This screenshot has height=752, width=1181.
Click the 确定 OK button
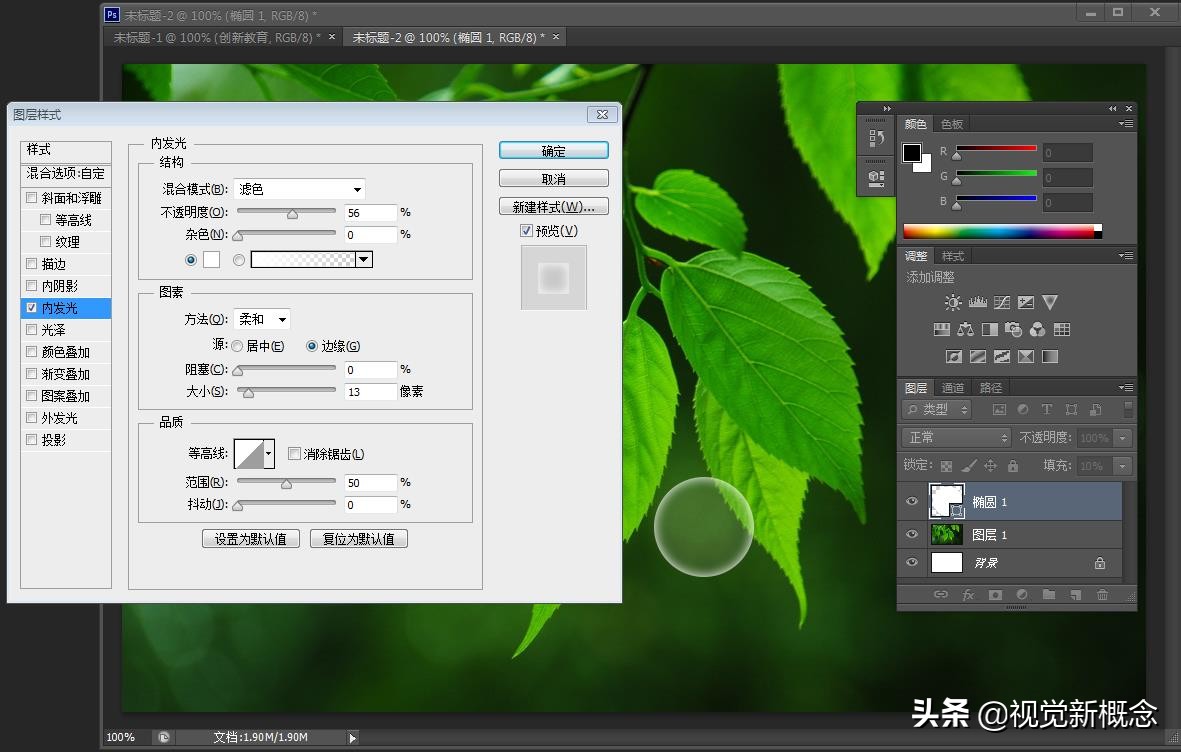point(554,151)
